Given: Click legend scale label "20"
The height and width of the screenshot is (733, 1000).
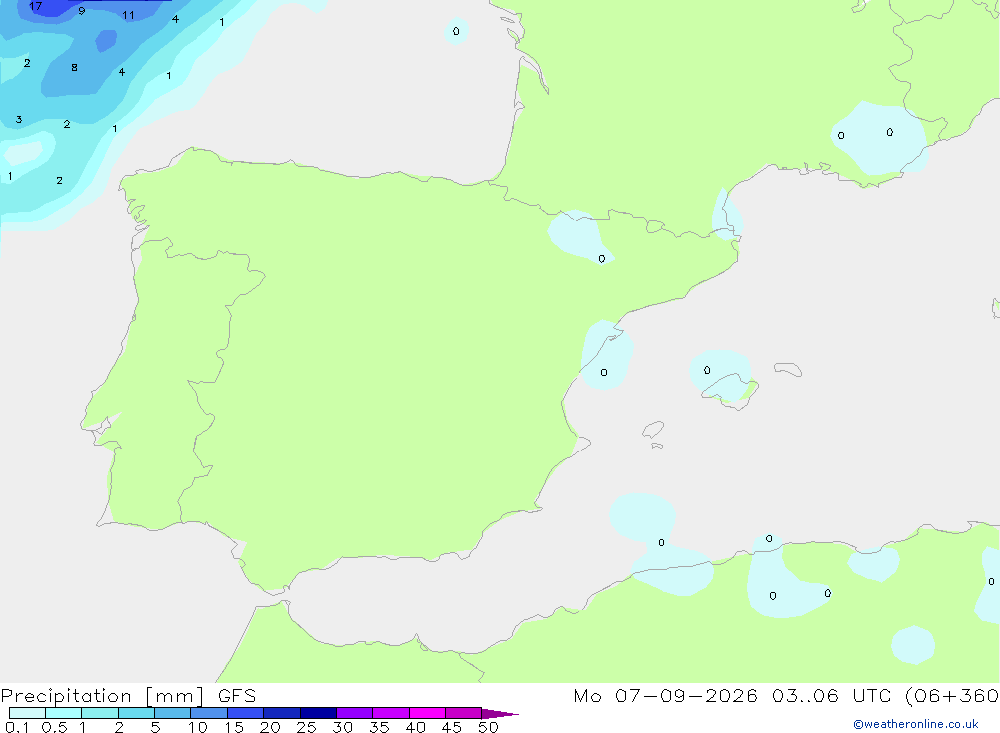Looking at the screenshot, I should pos(270,727).
